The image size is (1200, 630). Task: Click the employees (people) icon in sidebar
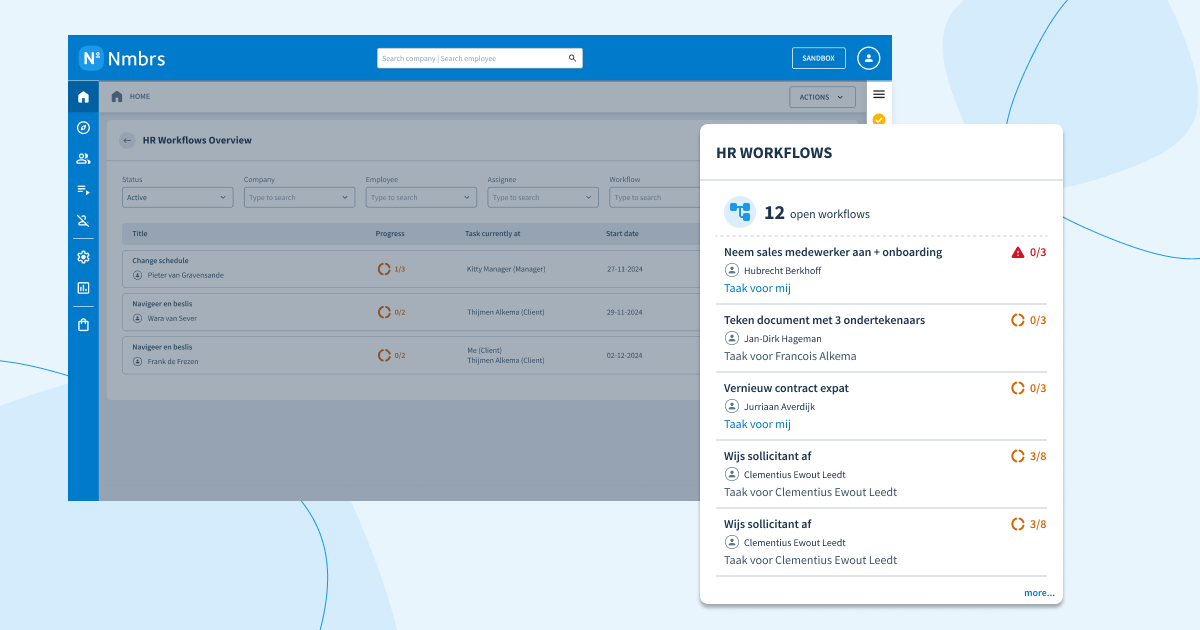pos(83,158)
